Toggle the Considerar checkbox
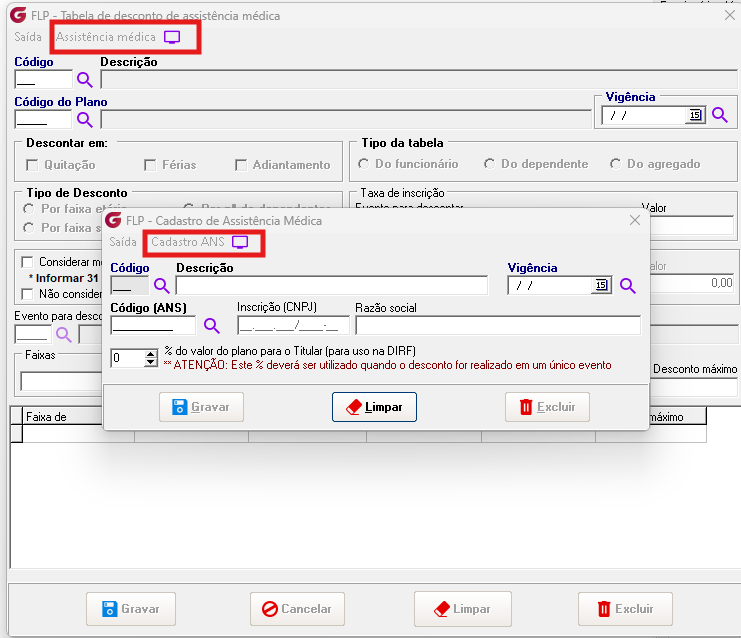 click(x=27, y=262)
